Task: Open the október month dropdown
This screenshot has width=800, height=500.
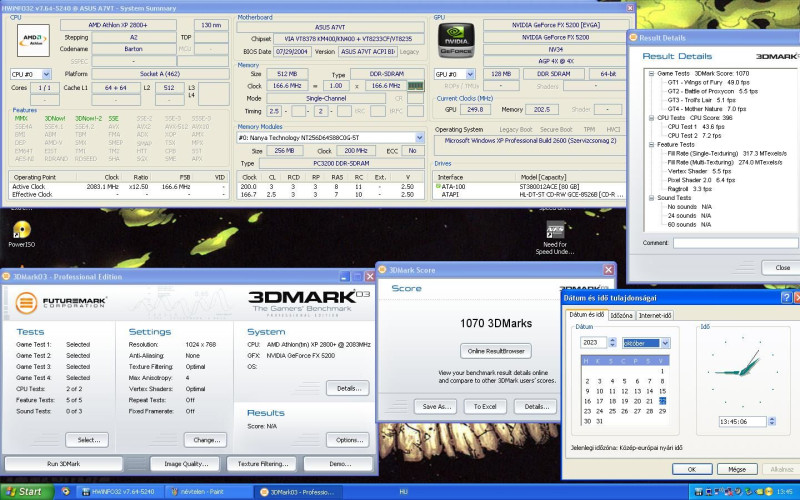Action: [665, 343]
